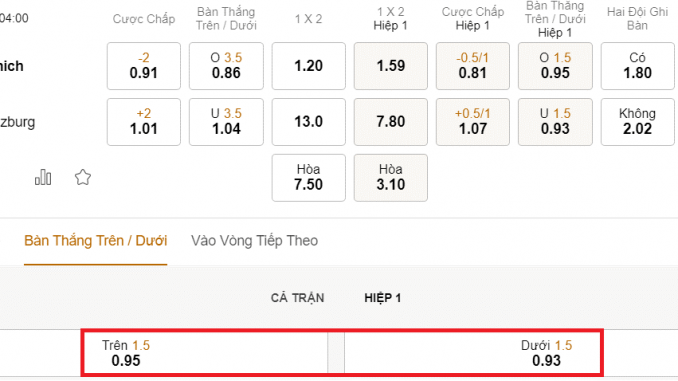Select the Bàn Thắng Trên / Dưới tab
The width and height of the screenshot is (678, 381).
[x=96, y=240]
